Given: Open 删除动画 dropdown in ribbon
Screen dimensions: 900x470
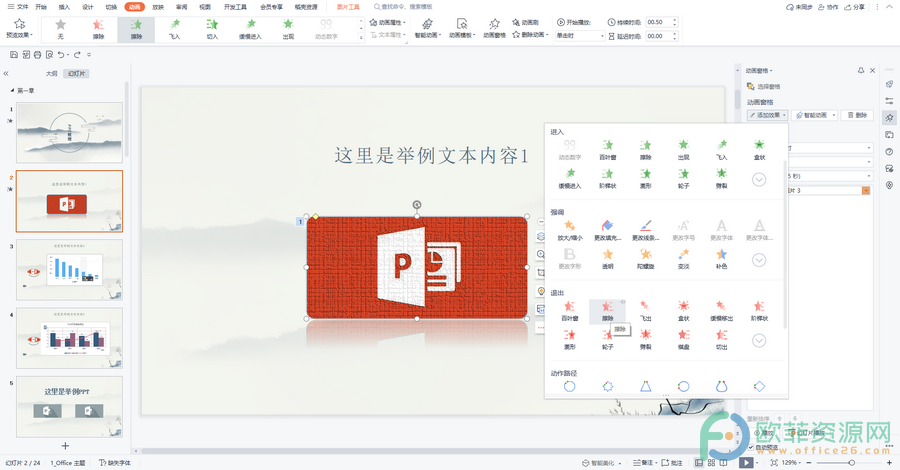Looking at the screenshot, I should click(530, 34).
